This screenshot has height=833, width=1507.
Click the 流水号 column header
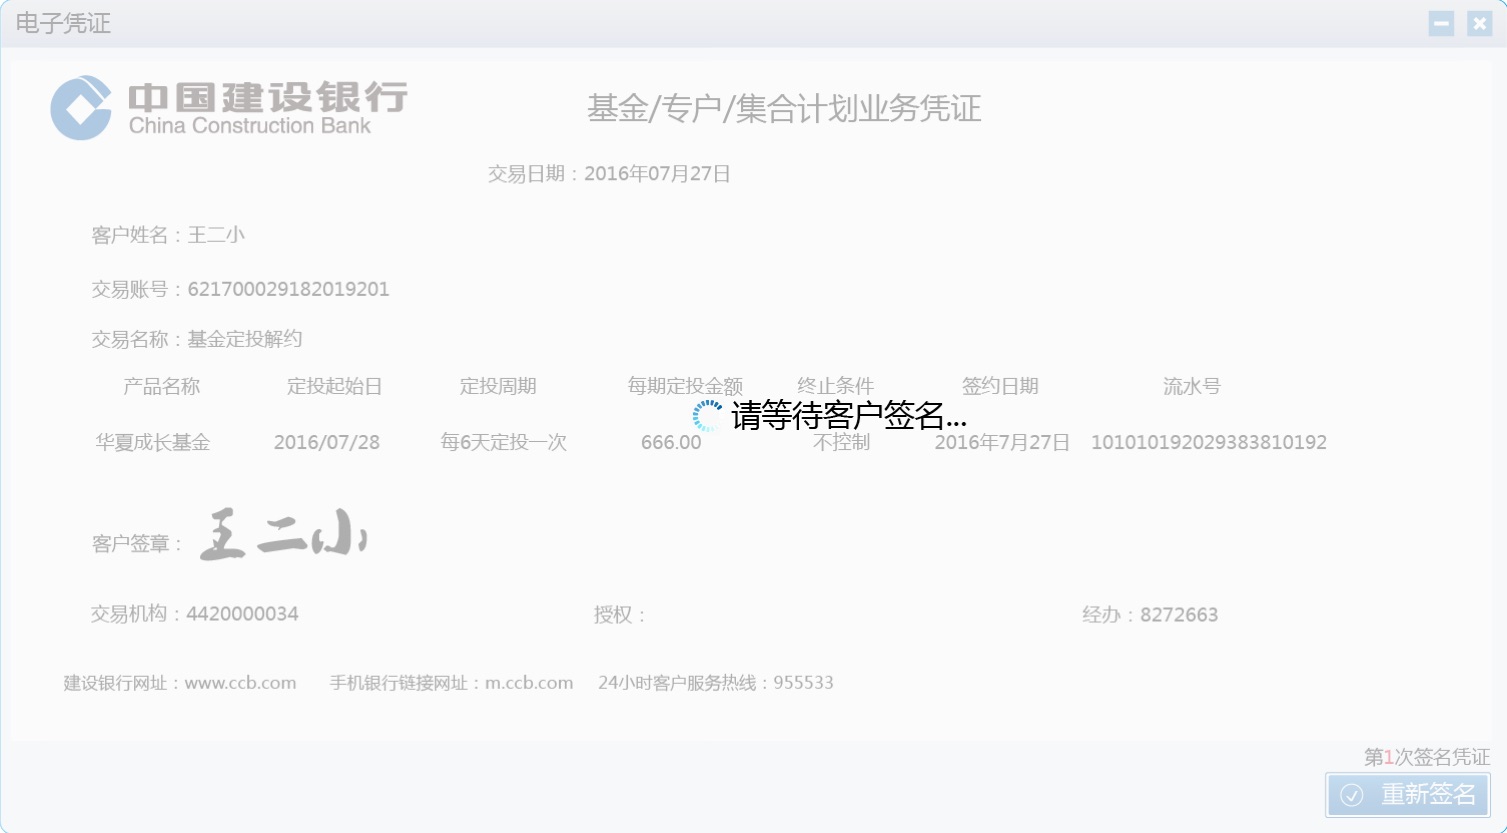1192,386
